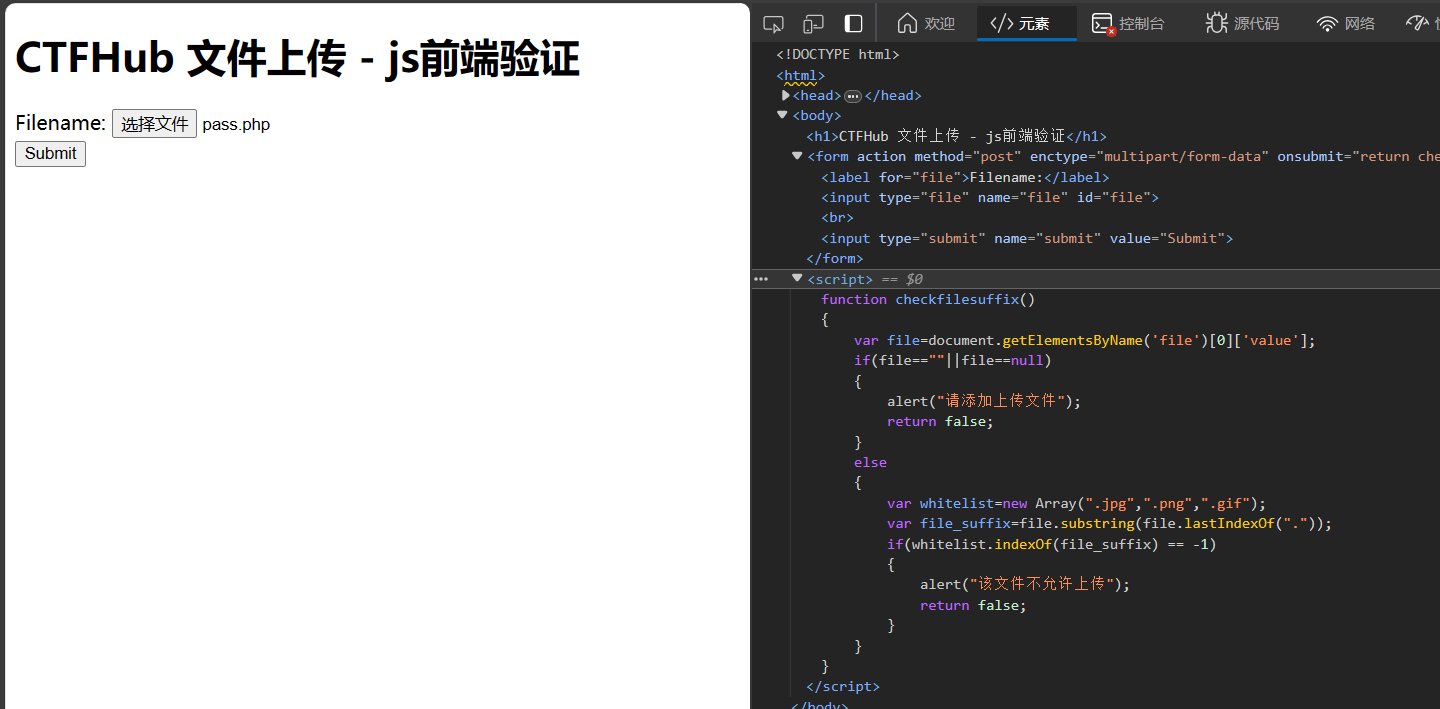Screen dimensions: 1440x709
Task: Open the 控制台 tab
Action: [1128, 23]
